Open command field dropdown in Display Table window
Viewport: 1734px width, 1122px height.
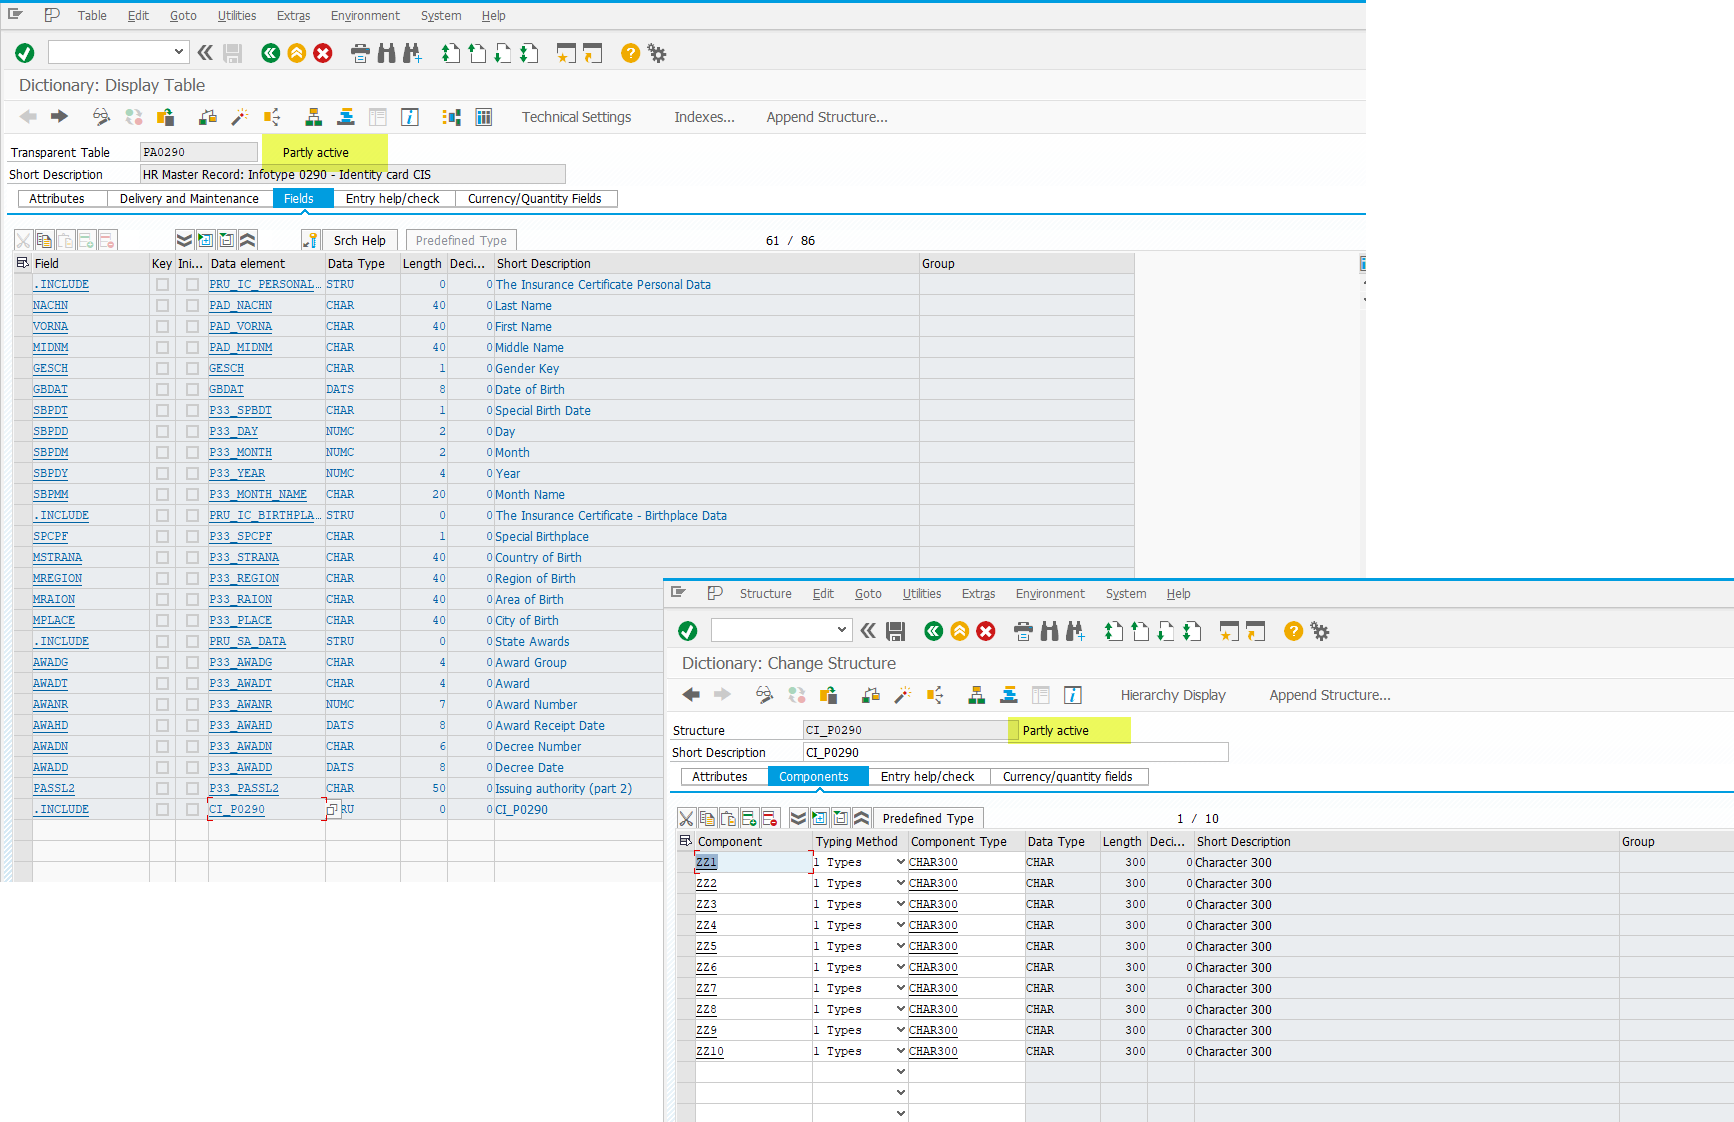179,52
